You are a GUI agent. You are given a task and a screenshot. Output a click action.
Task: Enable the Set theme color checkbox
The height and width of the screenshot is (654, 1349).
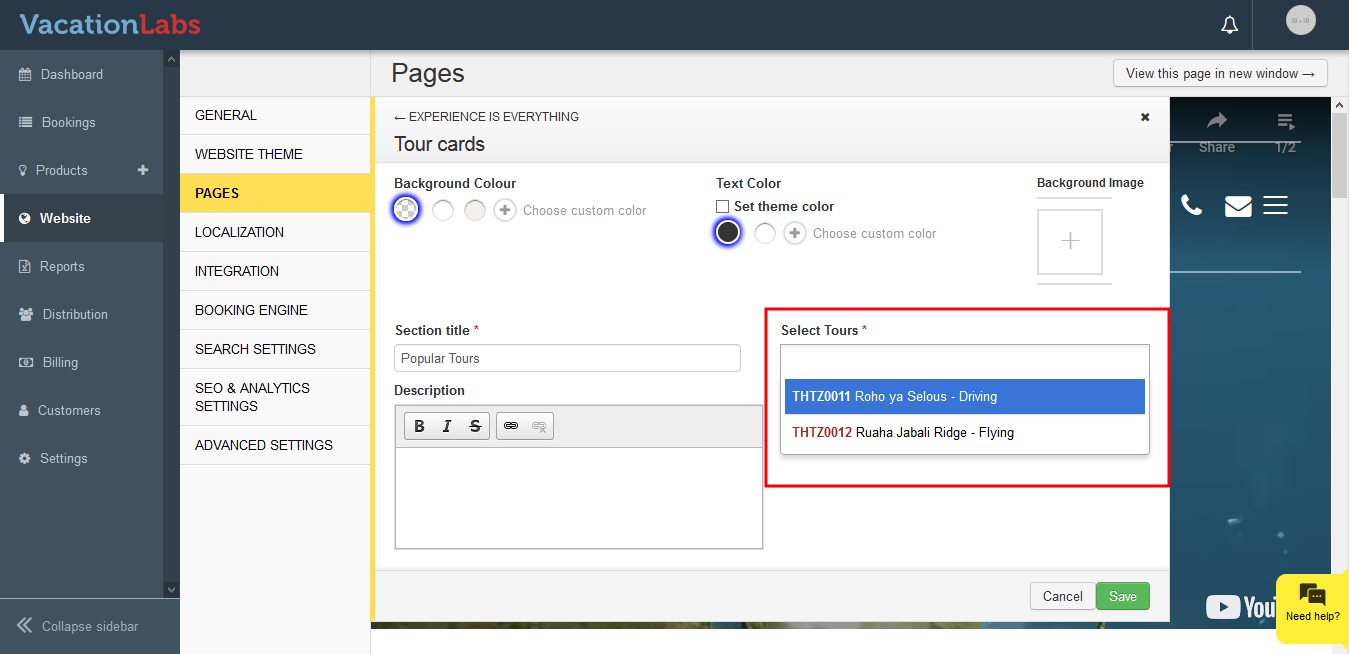pos(723,207)
